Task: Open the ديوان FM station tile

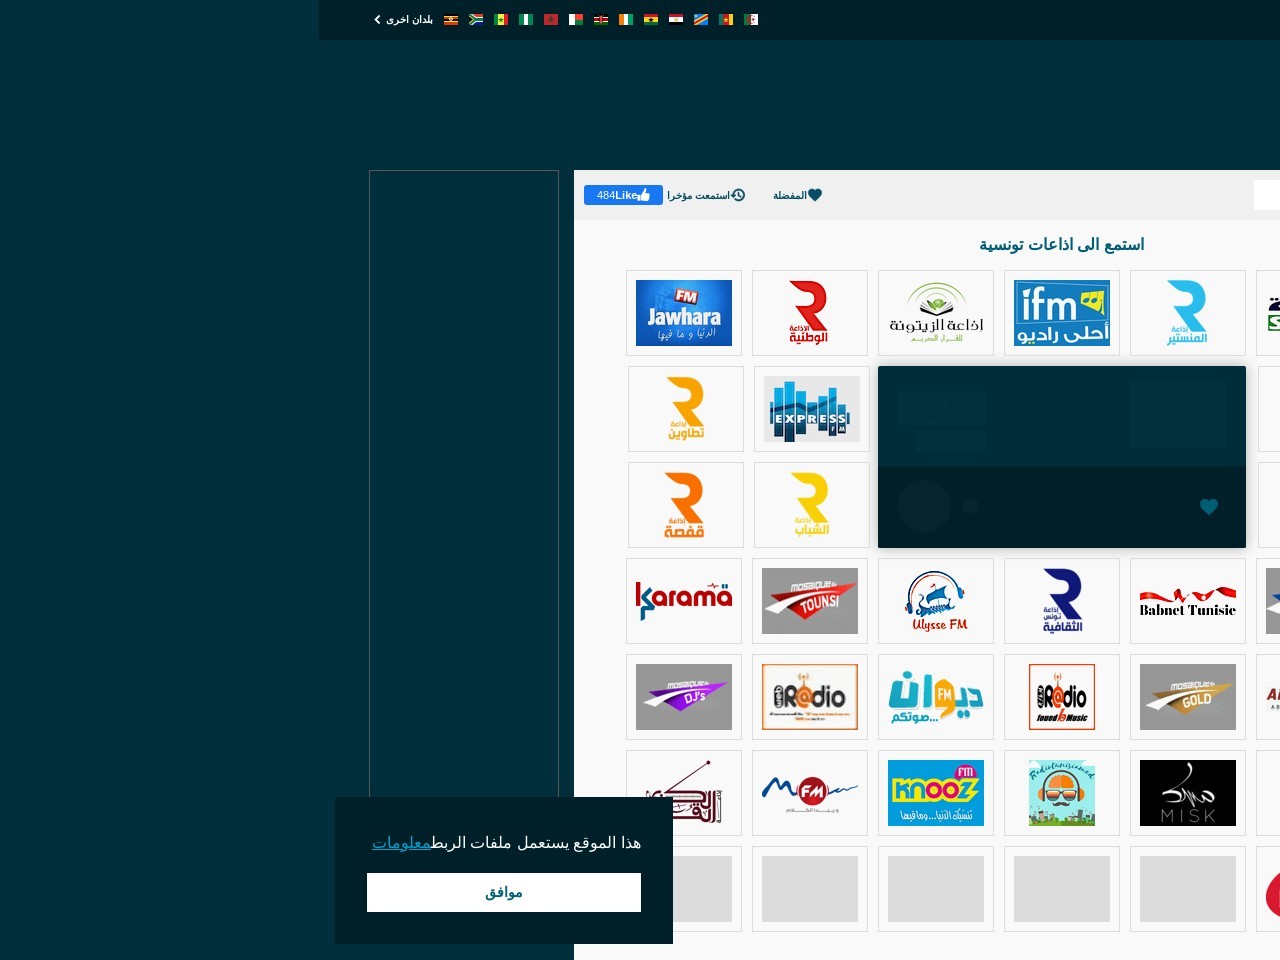Action: point(936,697)
